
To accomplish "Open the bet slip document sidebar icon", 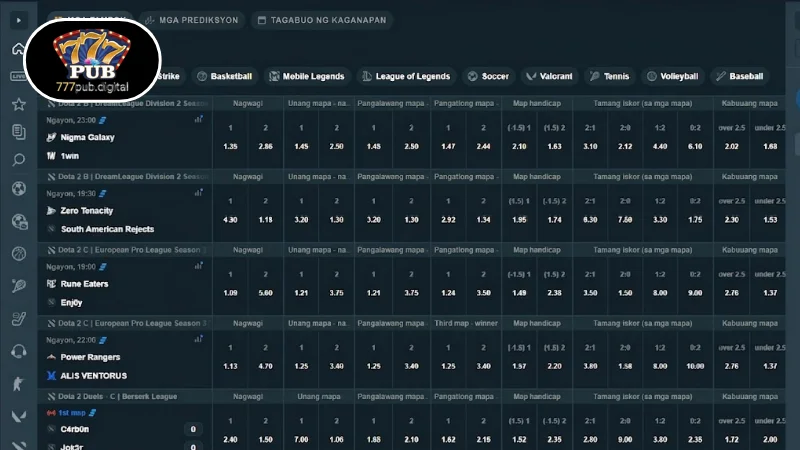I will [19, 132].
